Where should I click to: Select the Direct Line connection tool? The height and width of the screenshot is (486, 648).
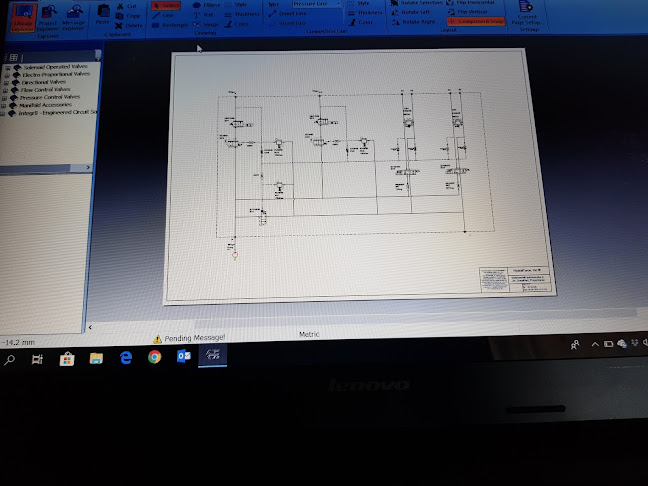288,13
